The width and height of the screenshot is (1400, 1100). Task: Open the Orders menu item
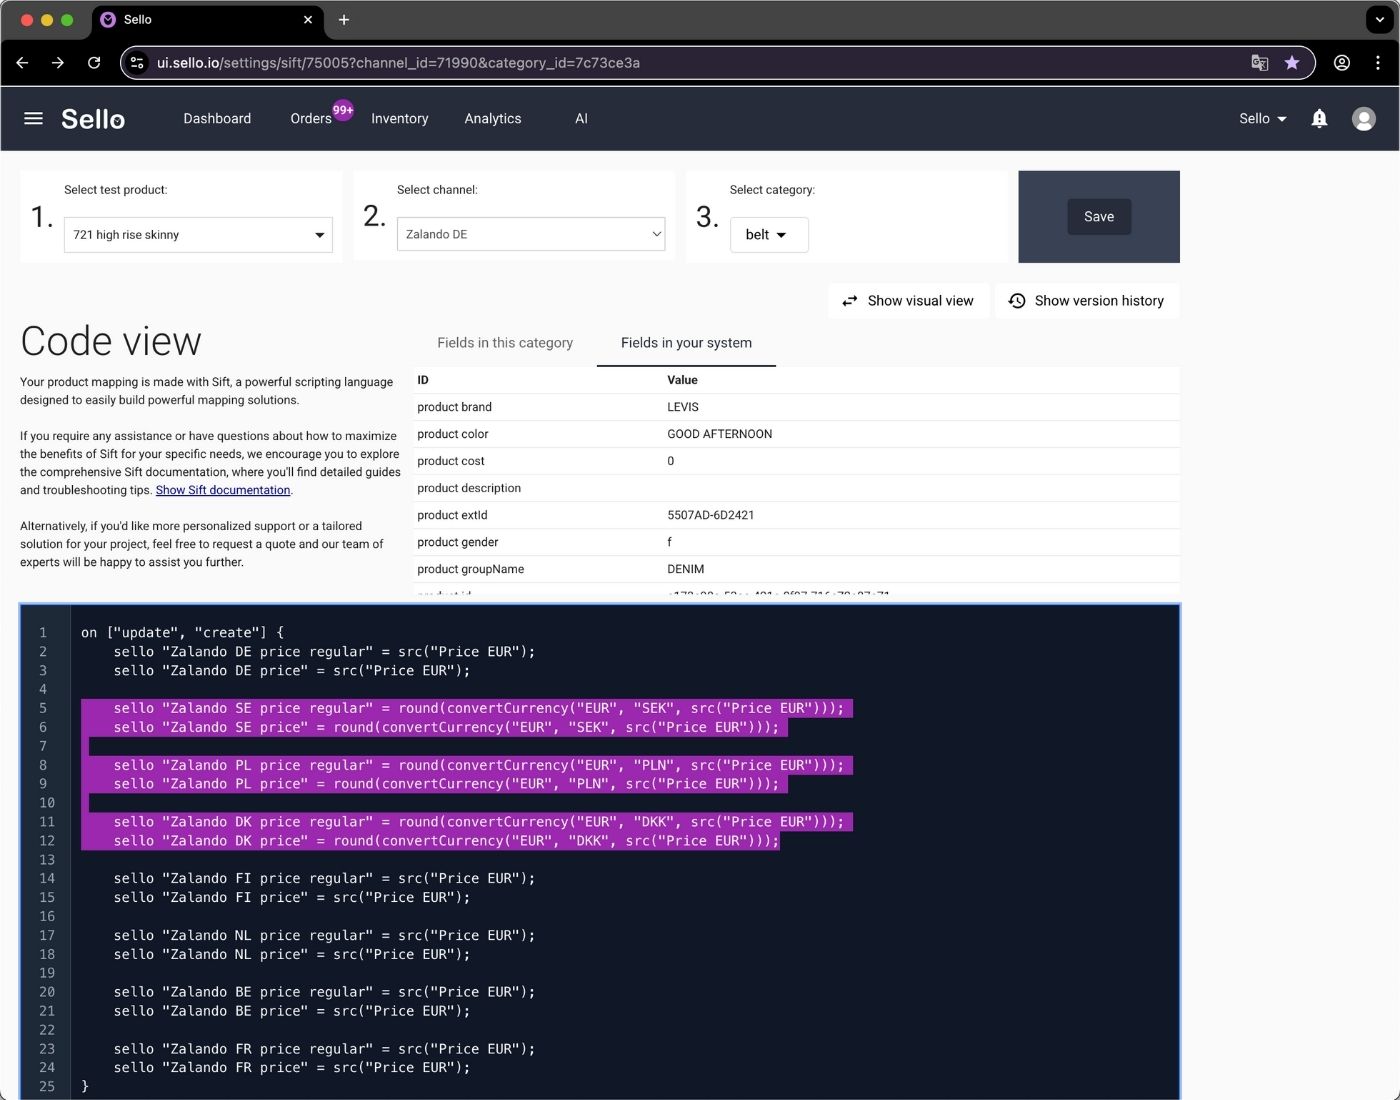pyautogui.click(x=311, y=118)
